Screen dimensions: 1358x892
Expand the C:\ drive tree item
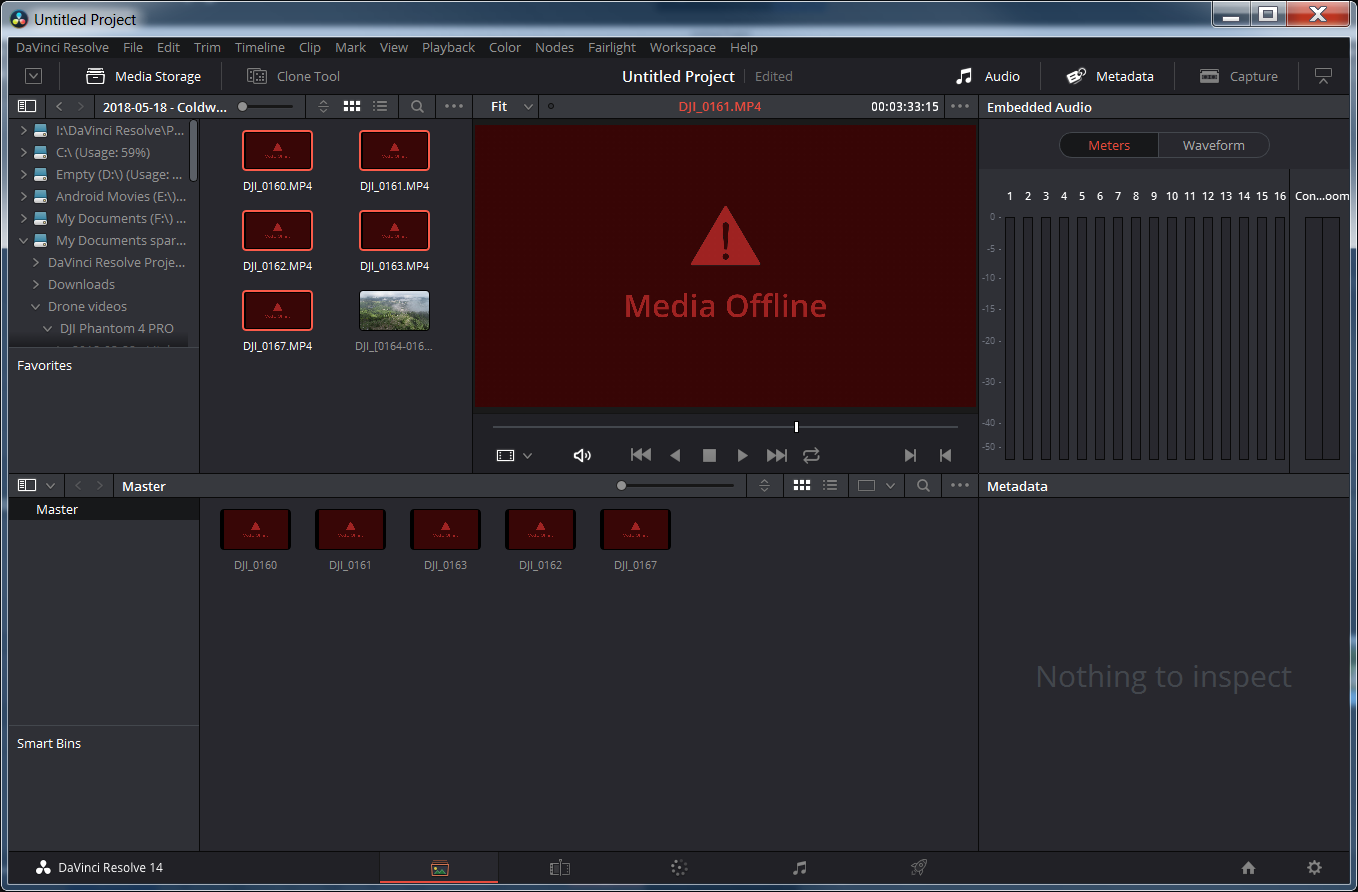(24, 152)
